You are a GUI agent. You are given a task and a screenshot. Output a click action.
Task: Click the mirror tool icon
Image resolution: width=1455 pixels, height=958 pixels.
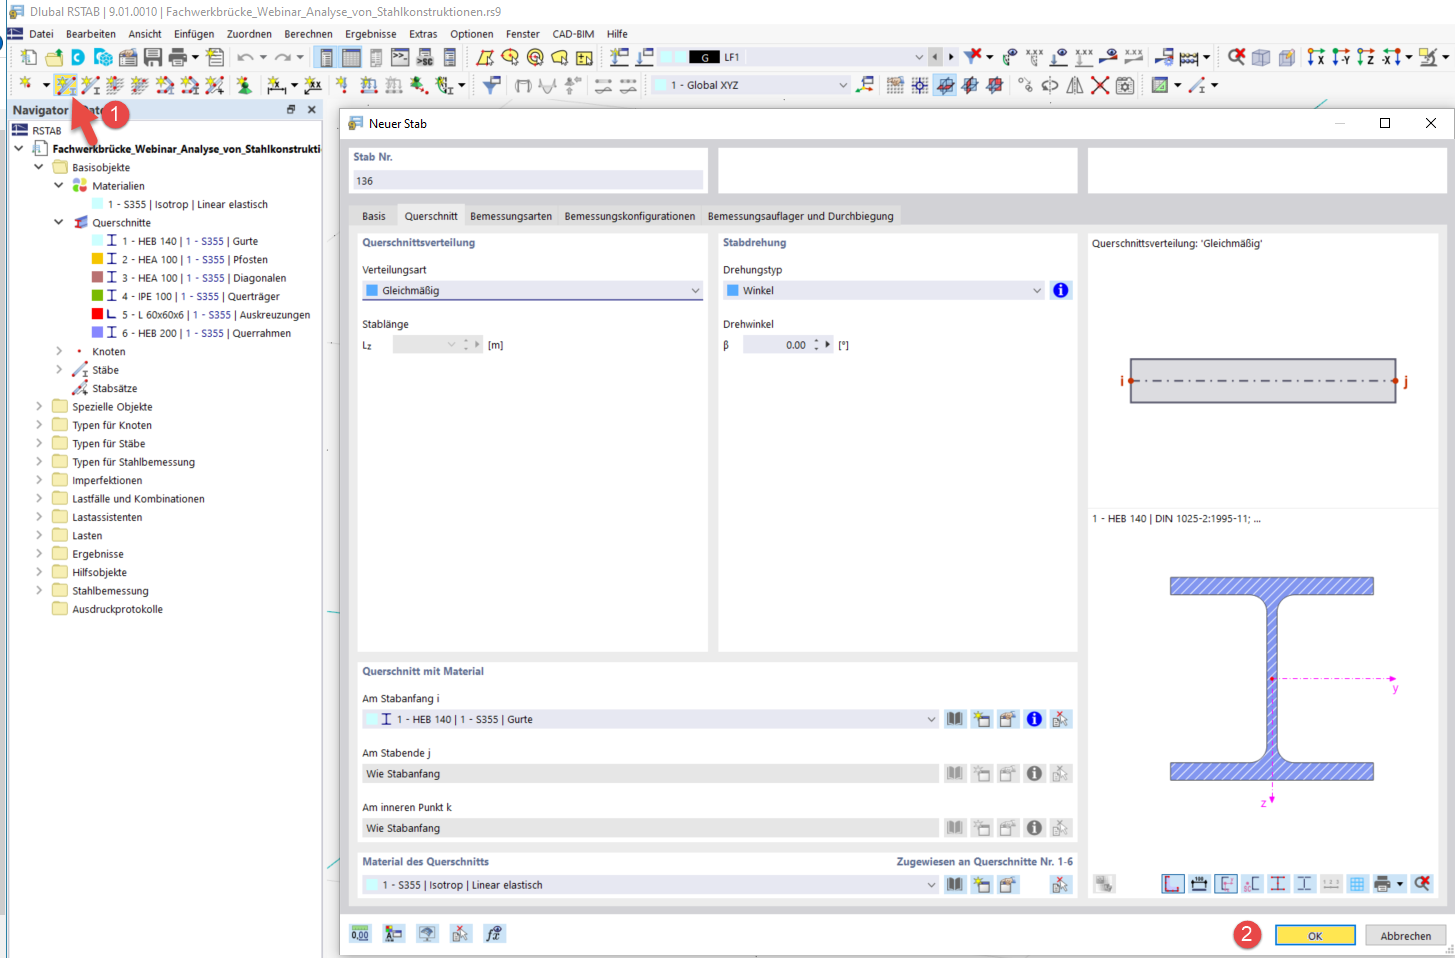[x=1075, y=85]
